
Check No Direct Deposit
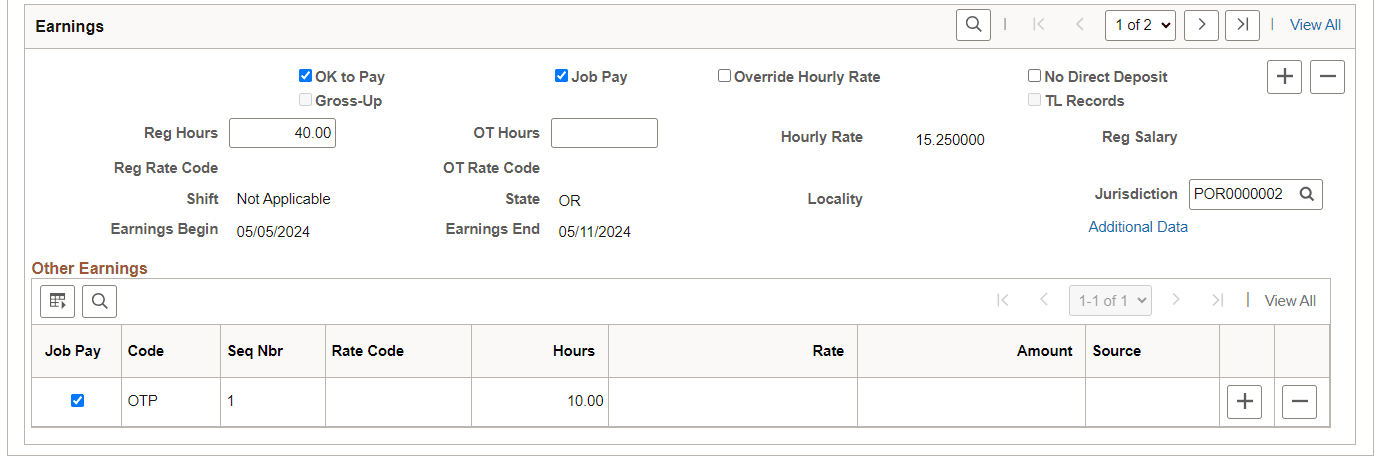tap(1034, 76)
